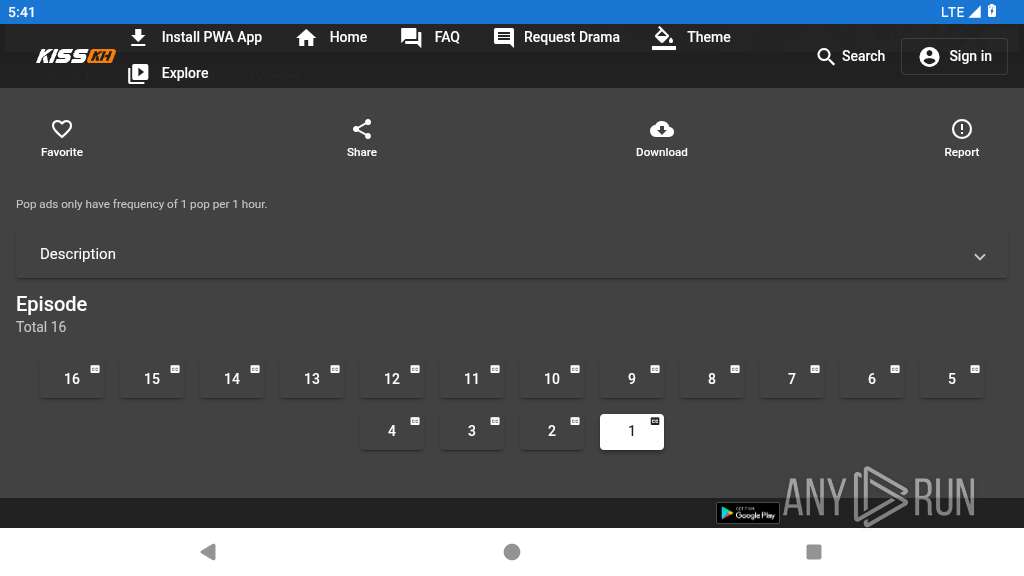The width and height of the screenshot is (1024, 576).
Task: Click the 5:41 clock in status bar
Action: 22,12
